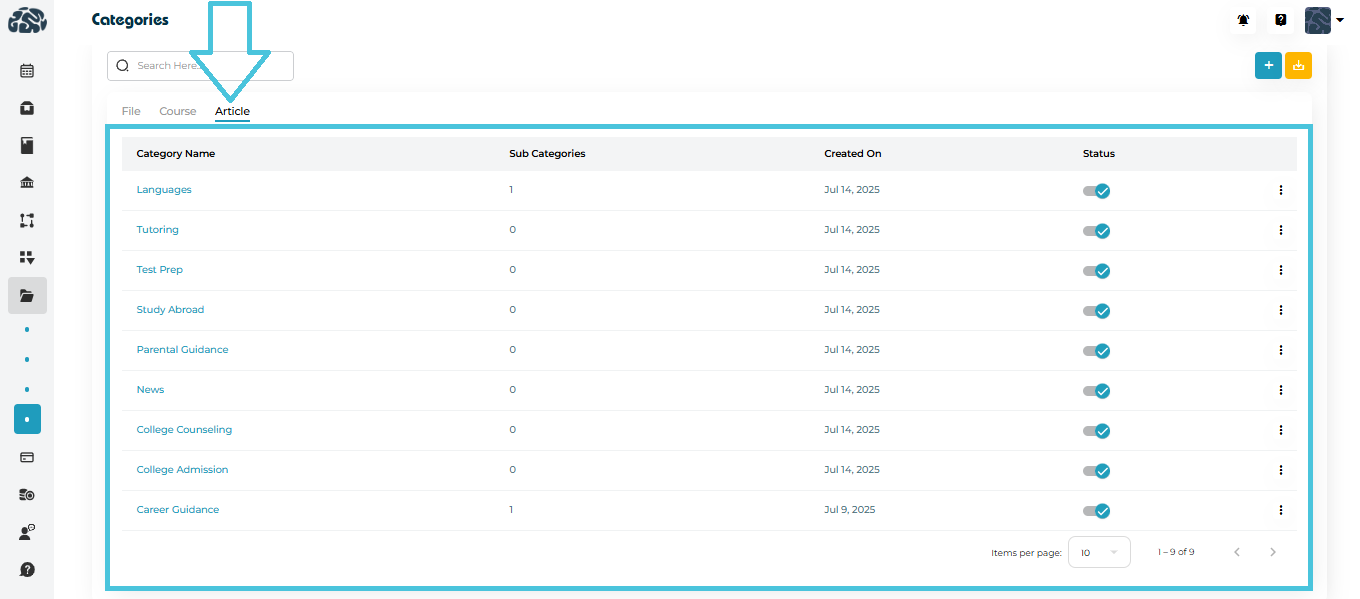Switch to the File tab
Viewport: 1360px width, 599px height.
(131, 111)
